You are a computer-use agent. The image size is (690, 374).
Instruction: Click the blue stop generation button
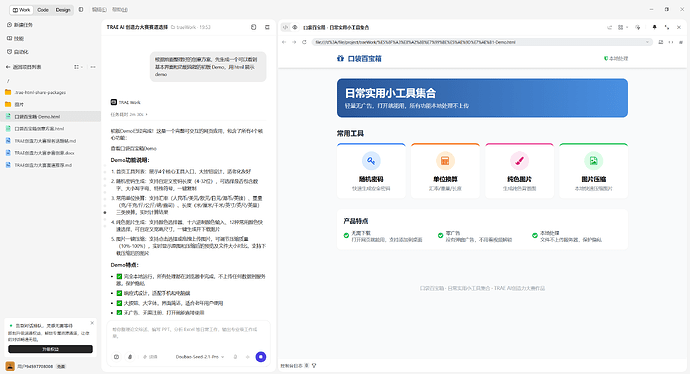pyautogui.click(x=261, y=357)
